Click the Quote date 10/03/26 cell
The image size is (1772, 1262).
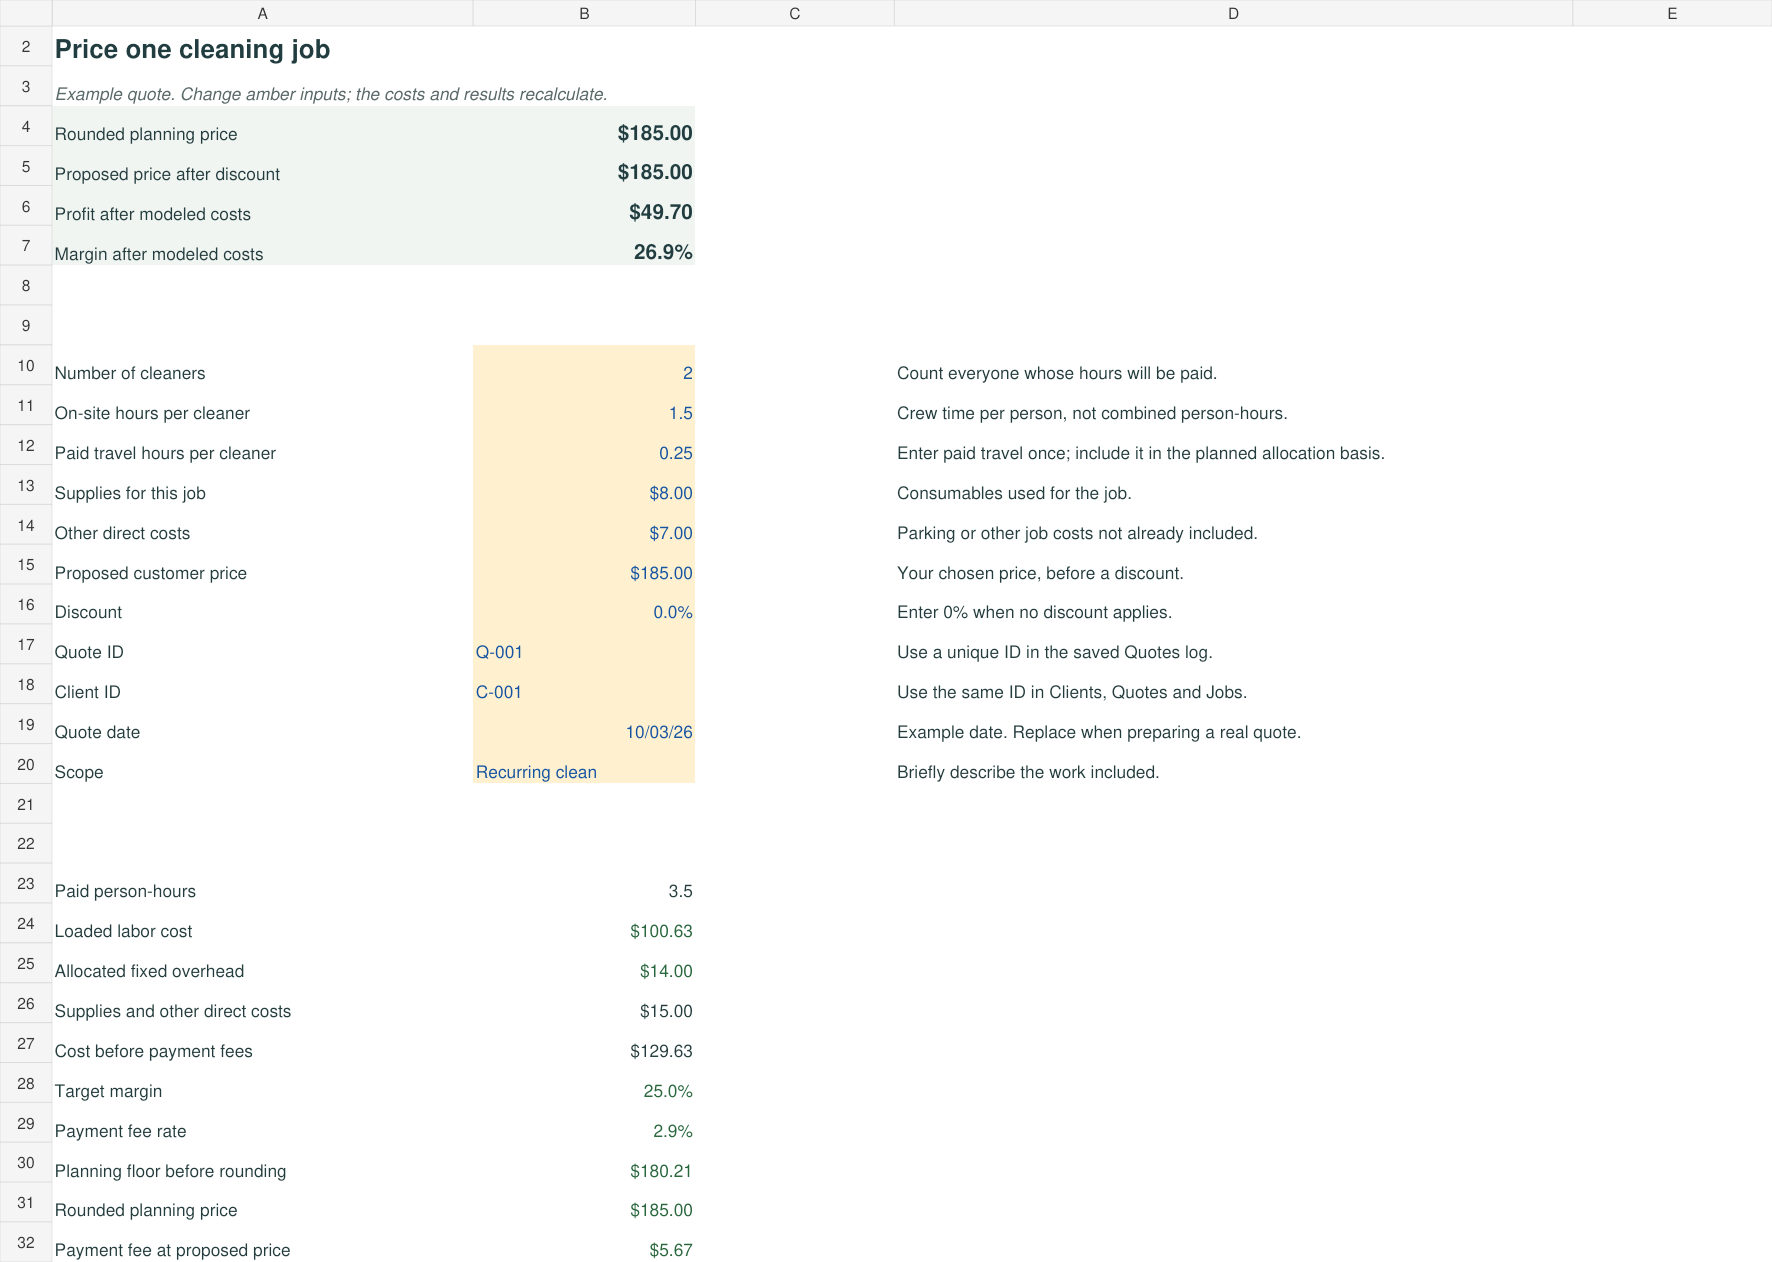click(x=584, y=725)
